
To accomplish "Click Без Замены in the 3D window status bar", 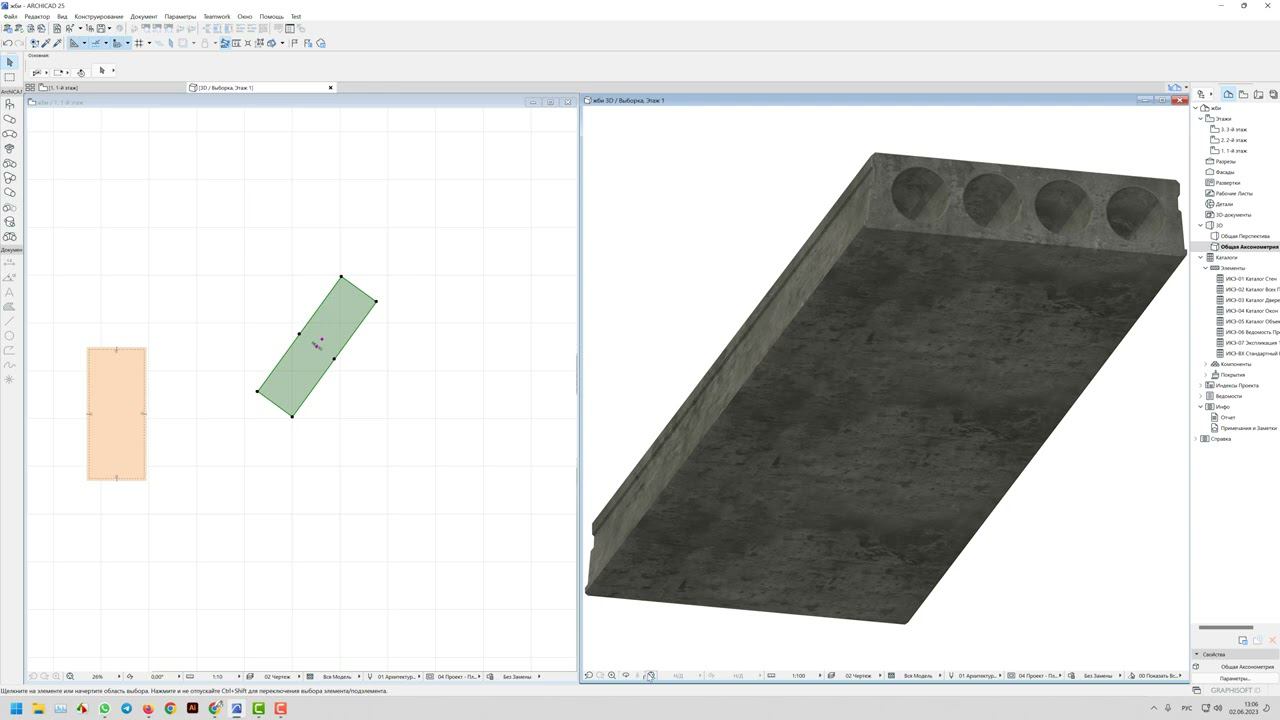I will [1098, 676].
